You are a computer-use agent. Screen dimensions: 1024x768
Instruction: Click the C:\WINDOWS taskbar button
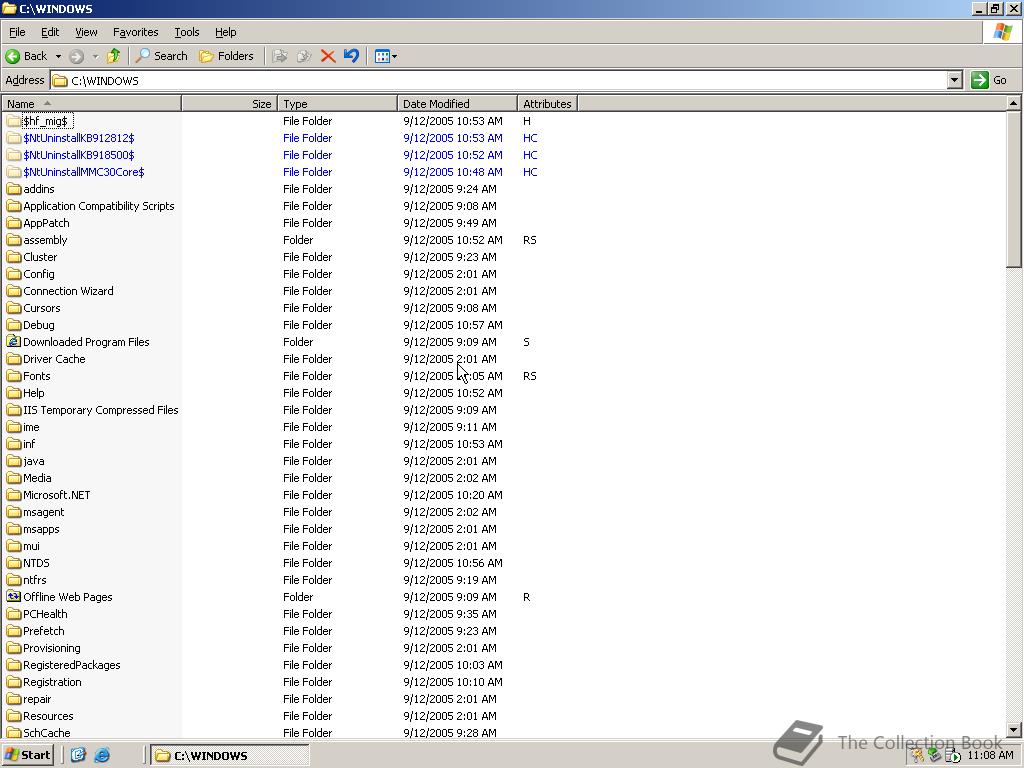click(230, 756)
